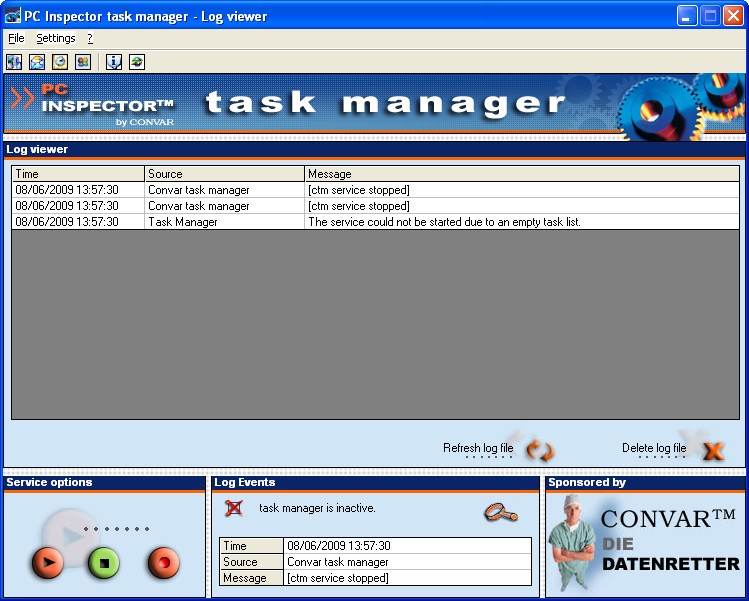Select the empty task list message cell
Screen dimensions: 749x601
click(522, 222)
